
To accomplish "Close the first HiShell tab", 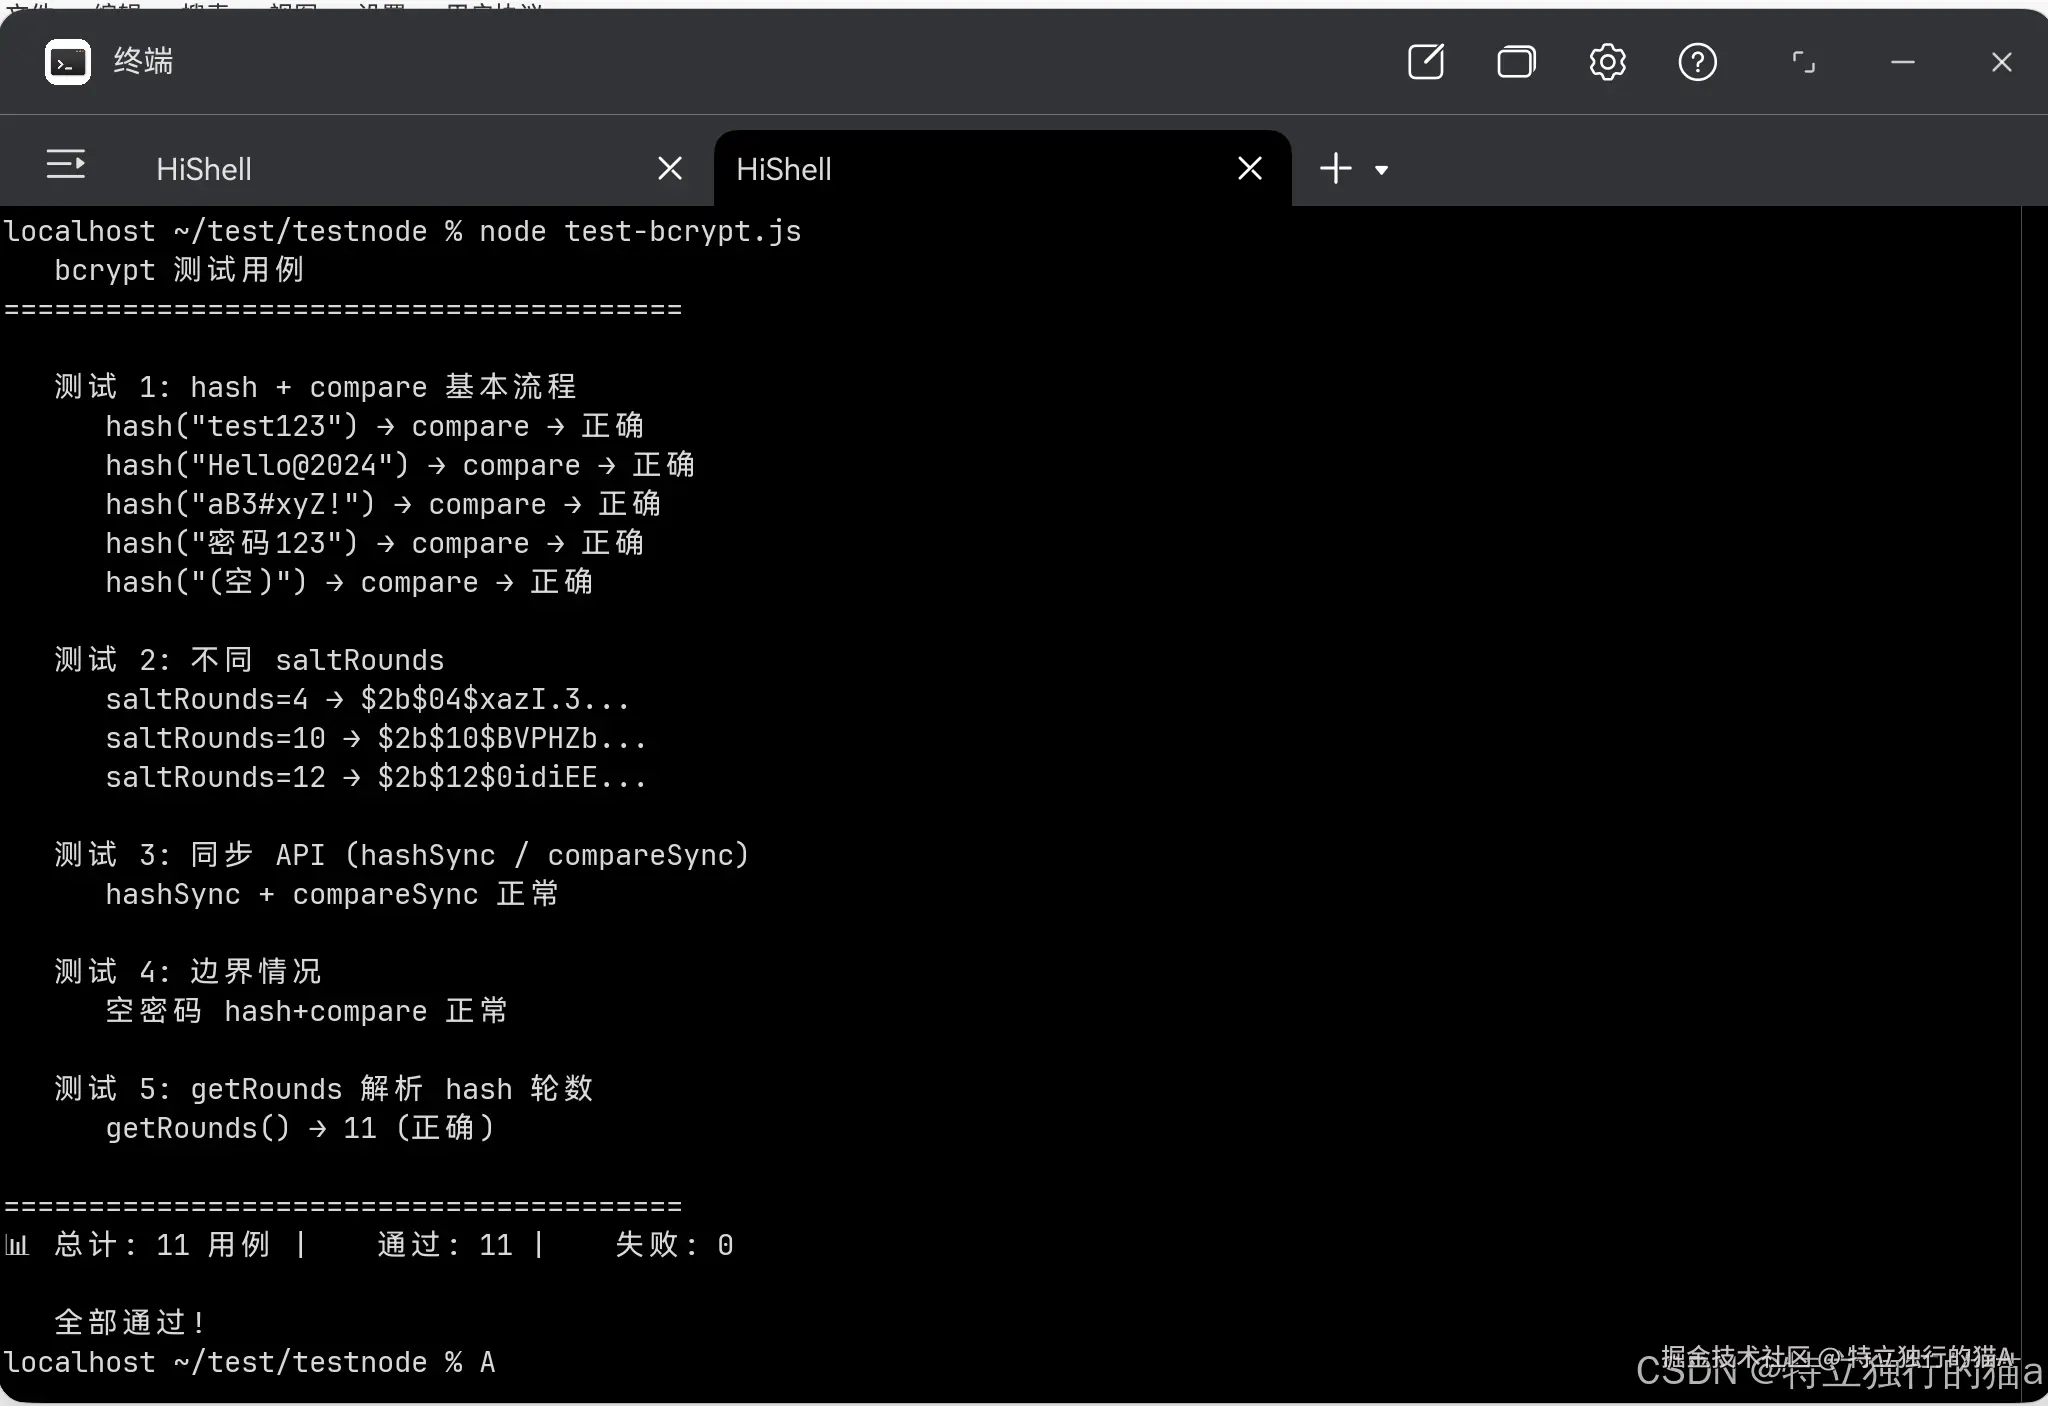I will tap(670, 168).
